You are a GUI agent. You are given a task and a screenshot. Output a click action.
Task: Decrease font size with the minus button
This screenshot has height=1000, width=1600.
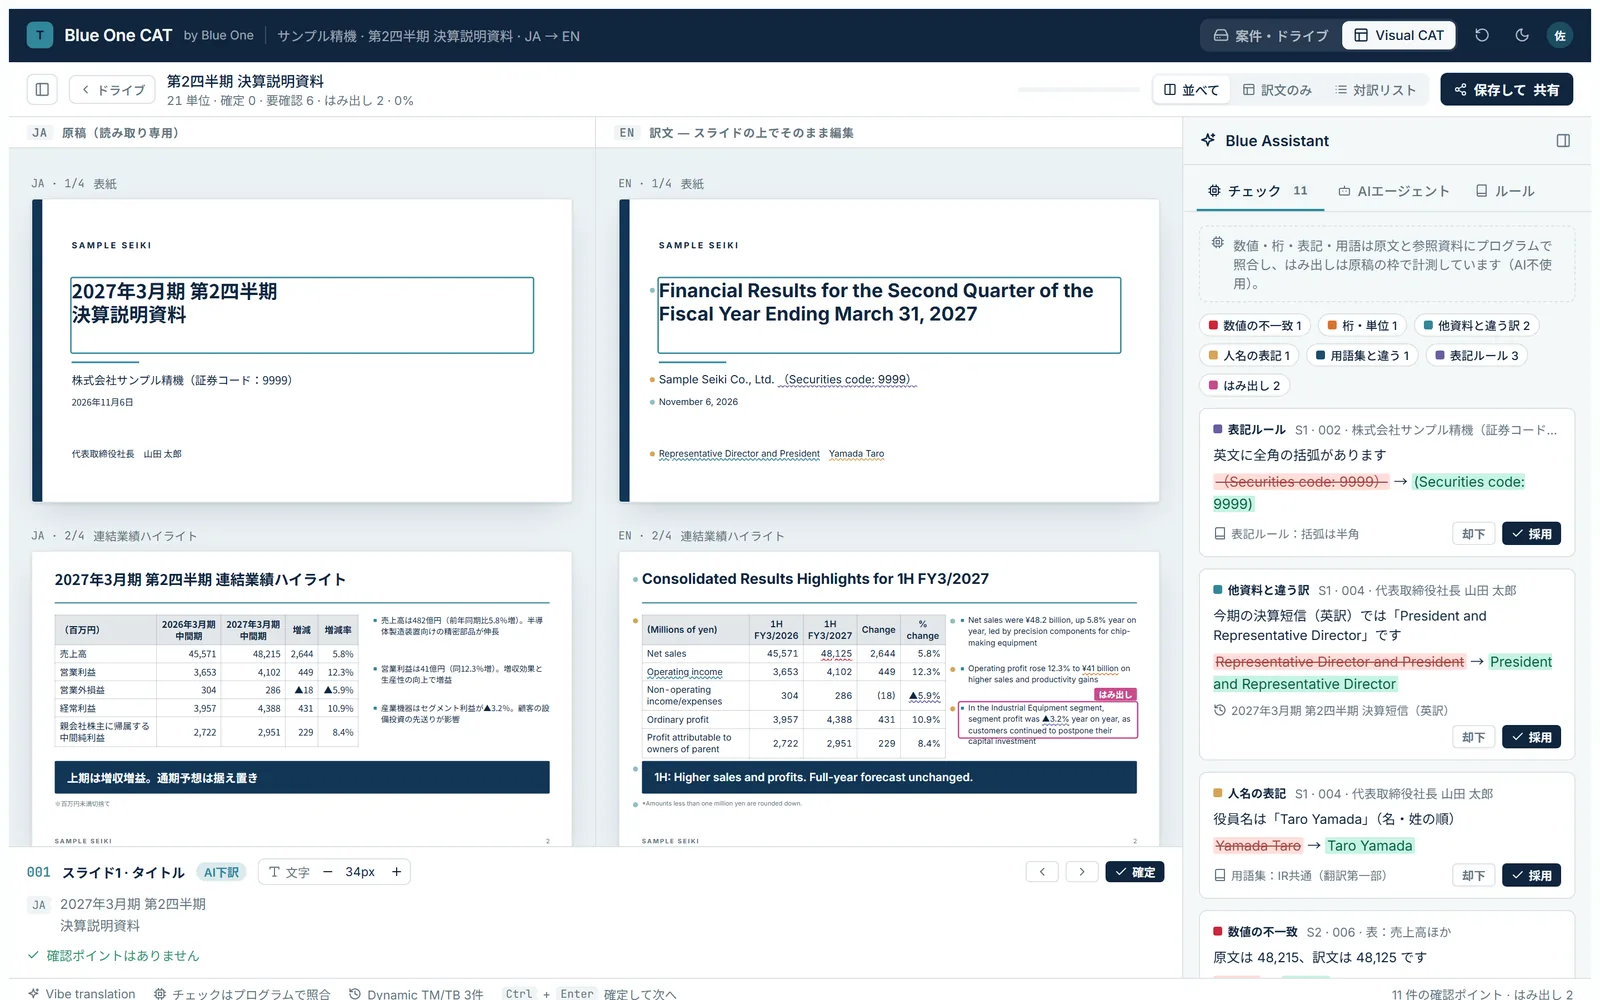coord(327,872)
